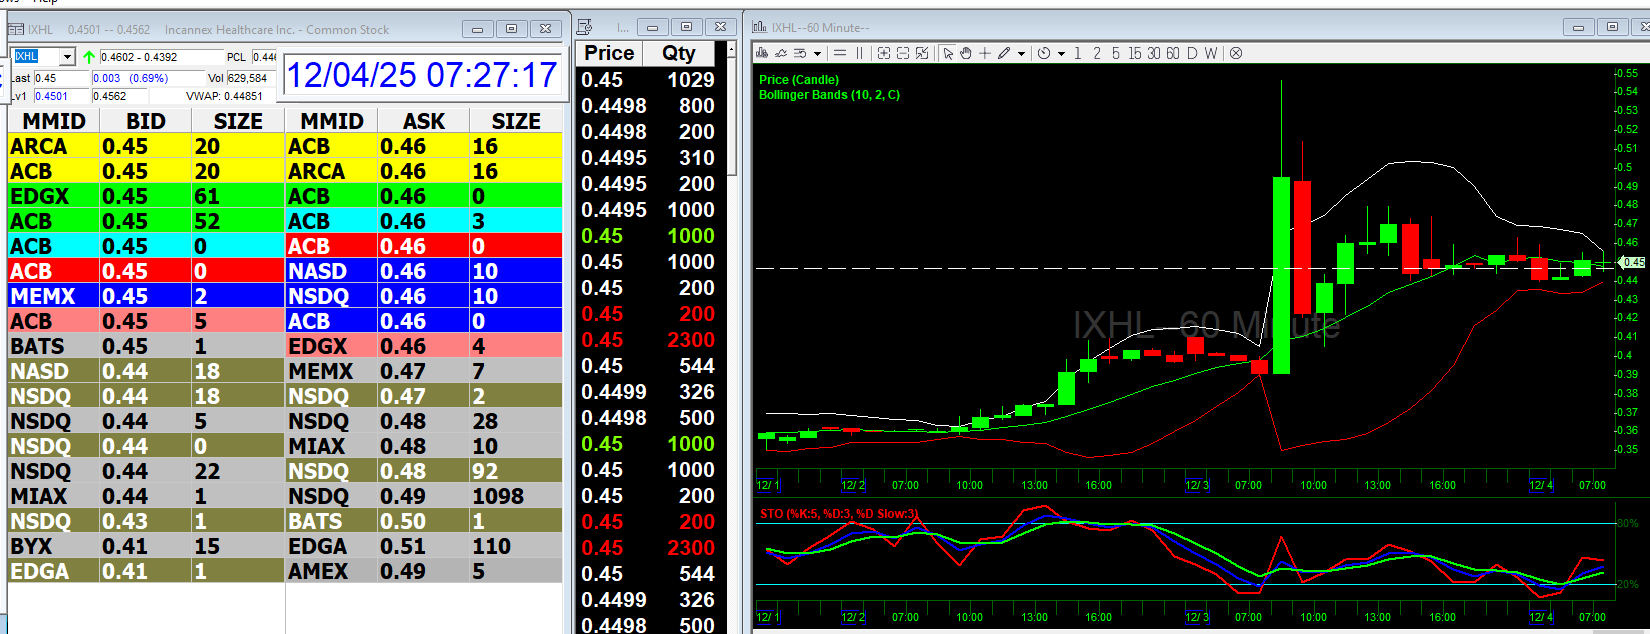
Task: Sort by BID column header
Action: [x=145, y=121]
